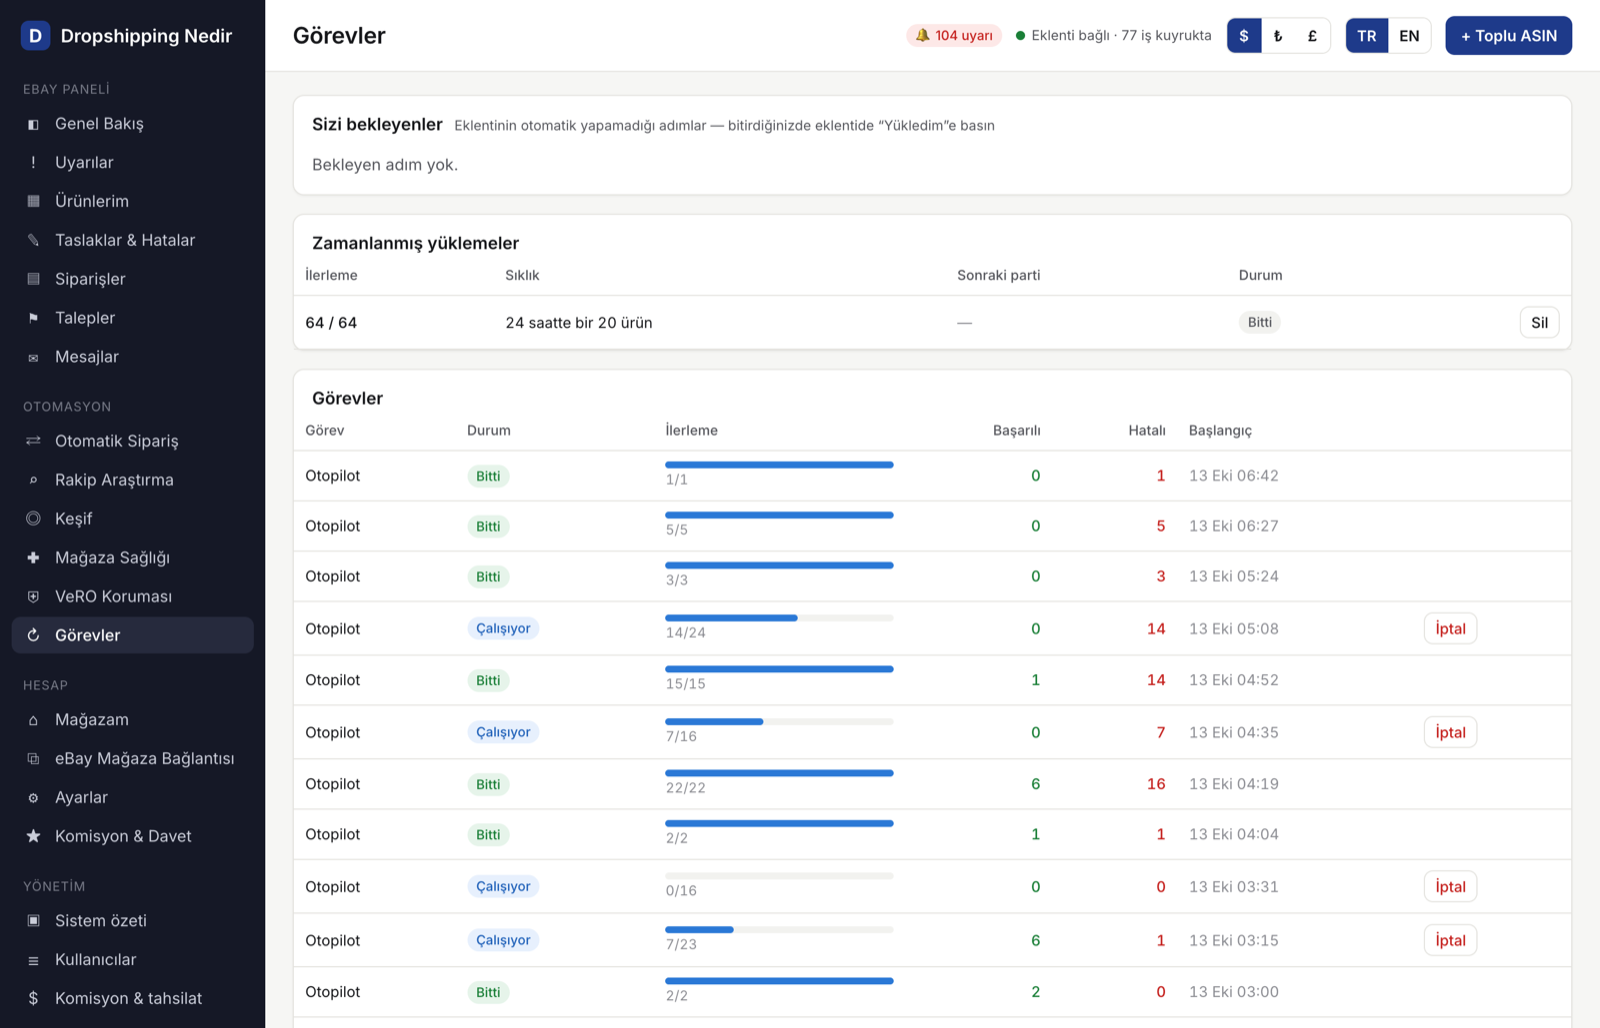Select pound sterling currency
Image resolution: width=1600 pixels, height=1028 pixels.
pyautogui.click(x=1312, y=36)
